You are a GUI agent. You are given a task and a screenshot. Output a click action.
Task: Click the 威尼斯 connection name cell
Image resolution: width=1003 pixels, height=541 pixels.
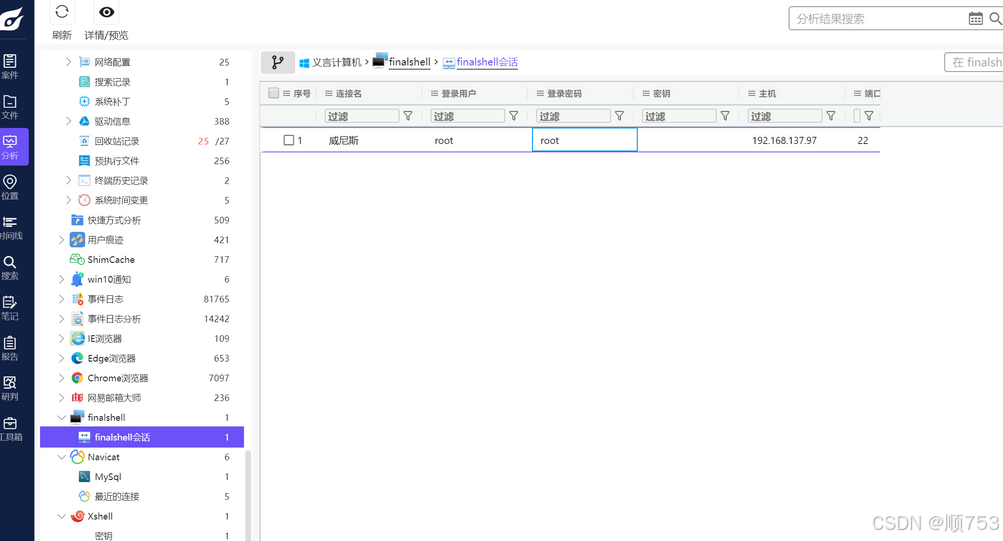344,140
